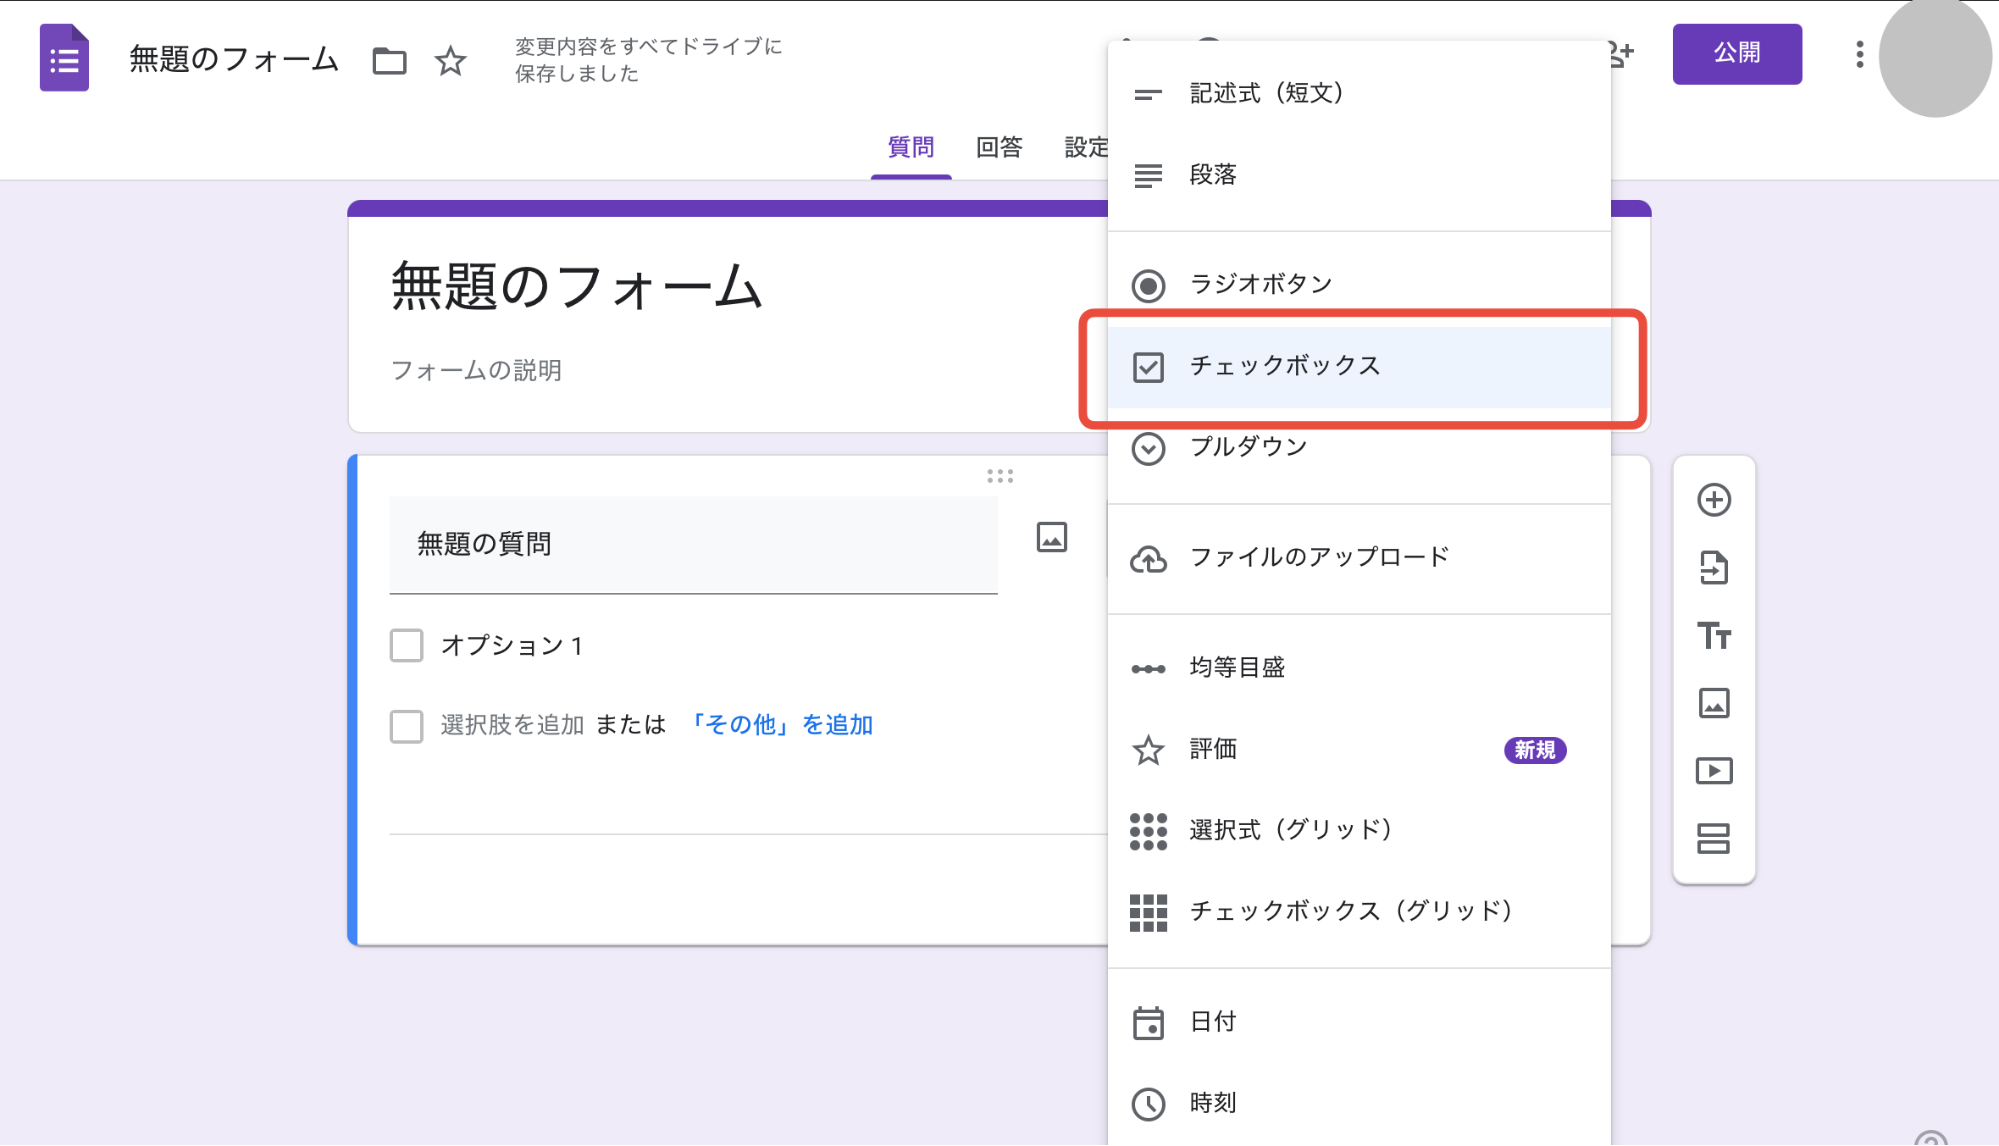This screenshot has height=1146, width=1999.
Task: Choose プルダウン question type
Action: (1359, 448)
